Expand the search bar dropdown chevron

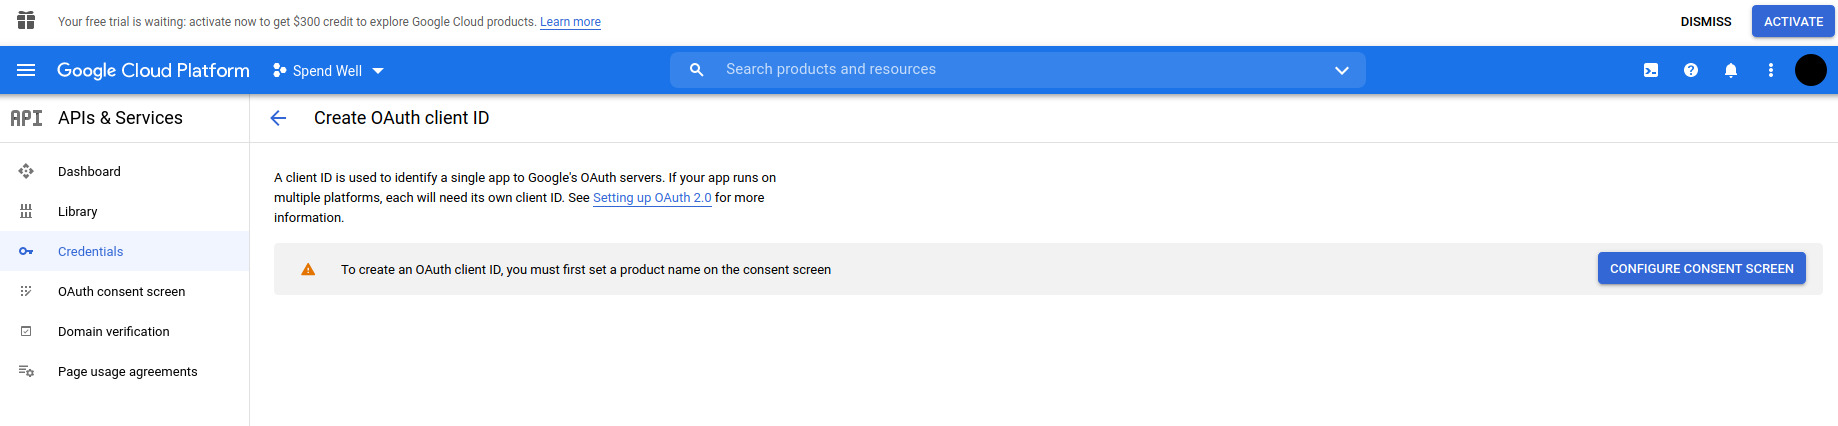pos(1342,70)
